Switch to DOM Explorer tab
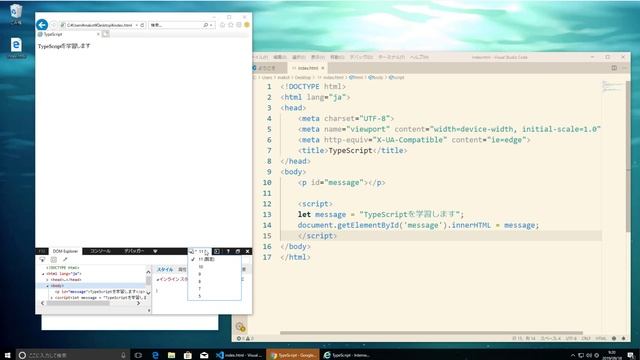The image size is (640, 360). [x=65, y=251]
